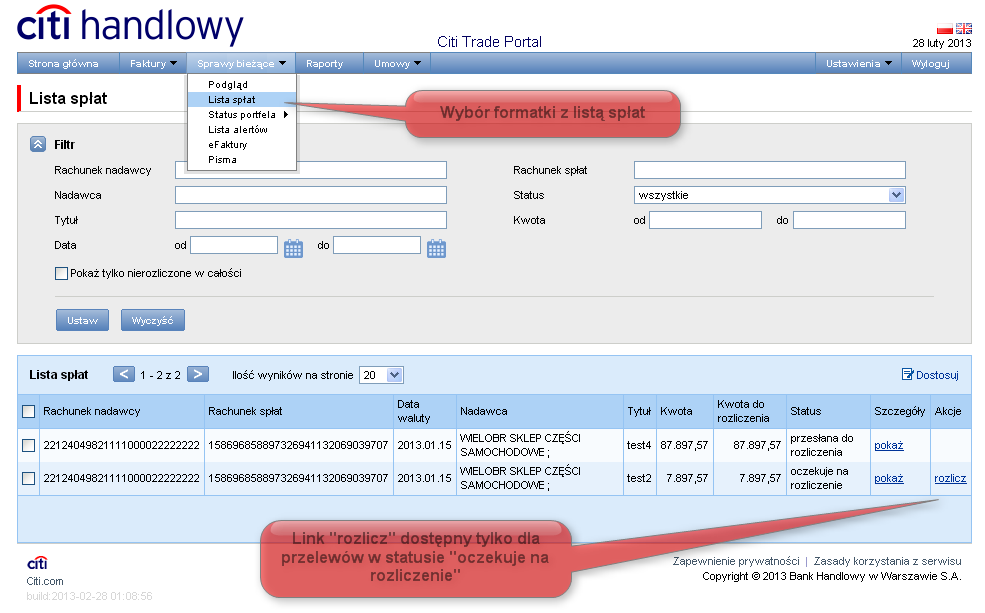985x613 pixels.
Task: Open 'Zasady korzystania z serwisu' footer link
Action: pyautogui.click(x=888, y=561)
